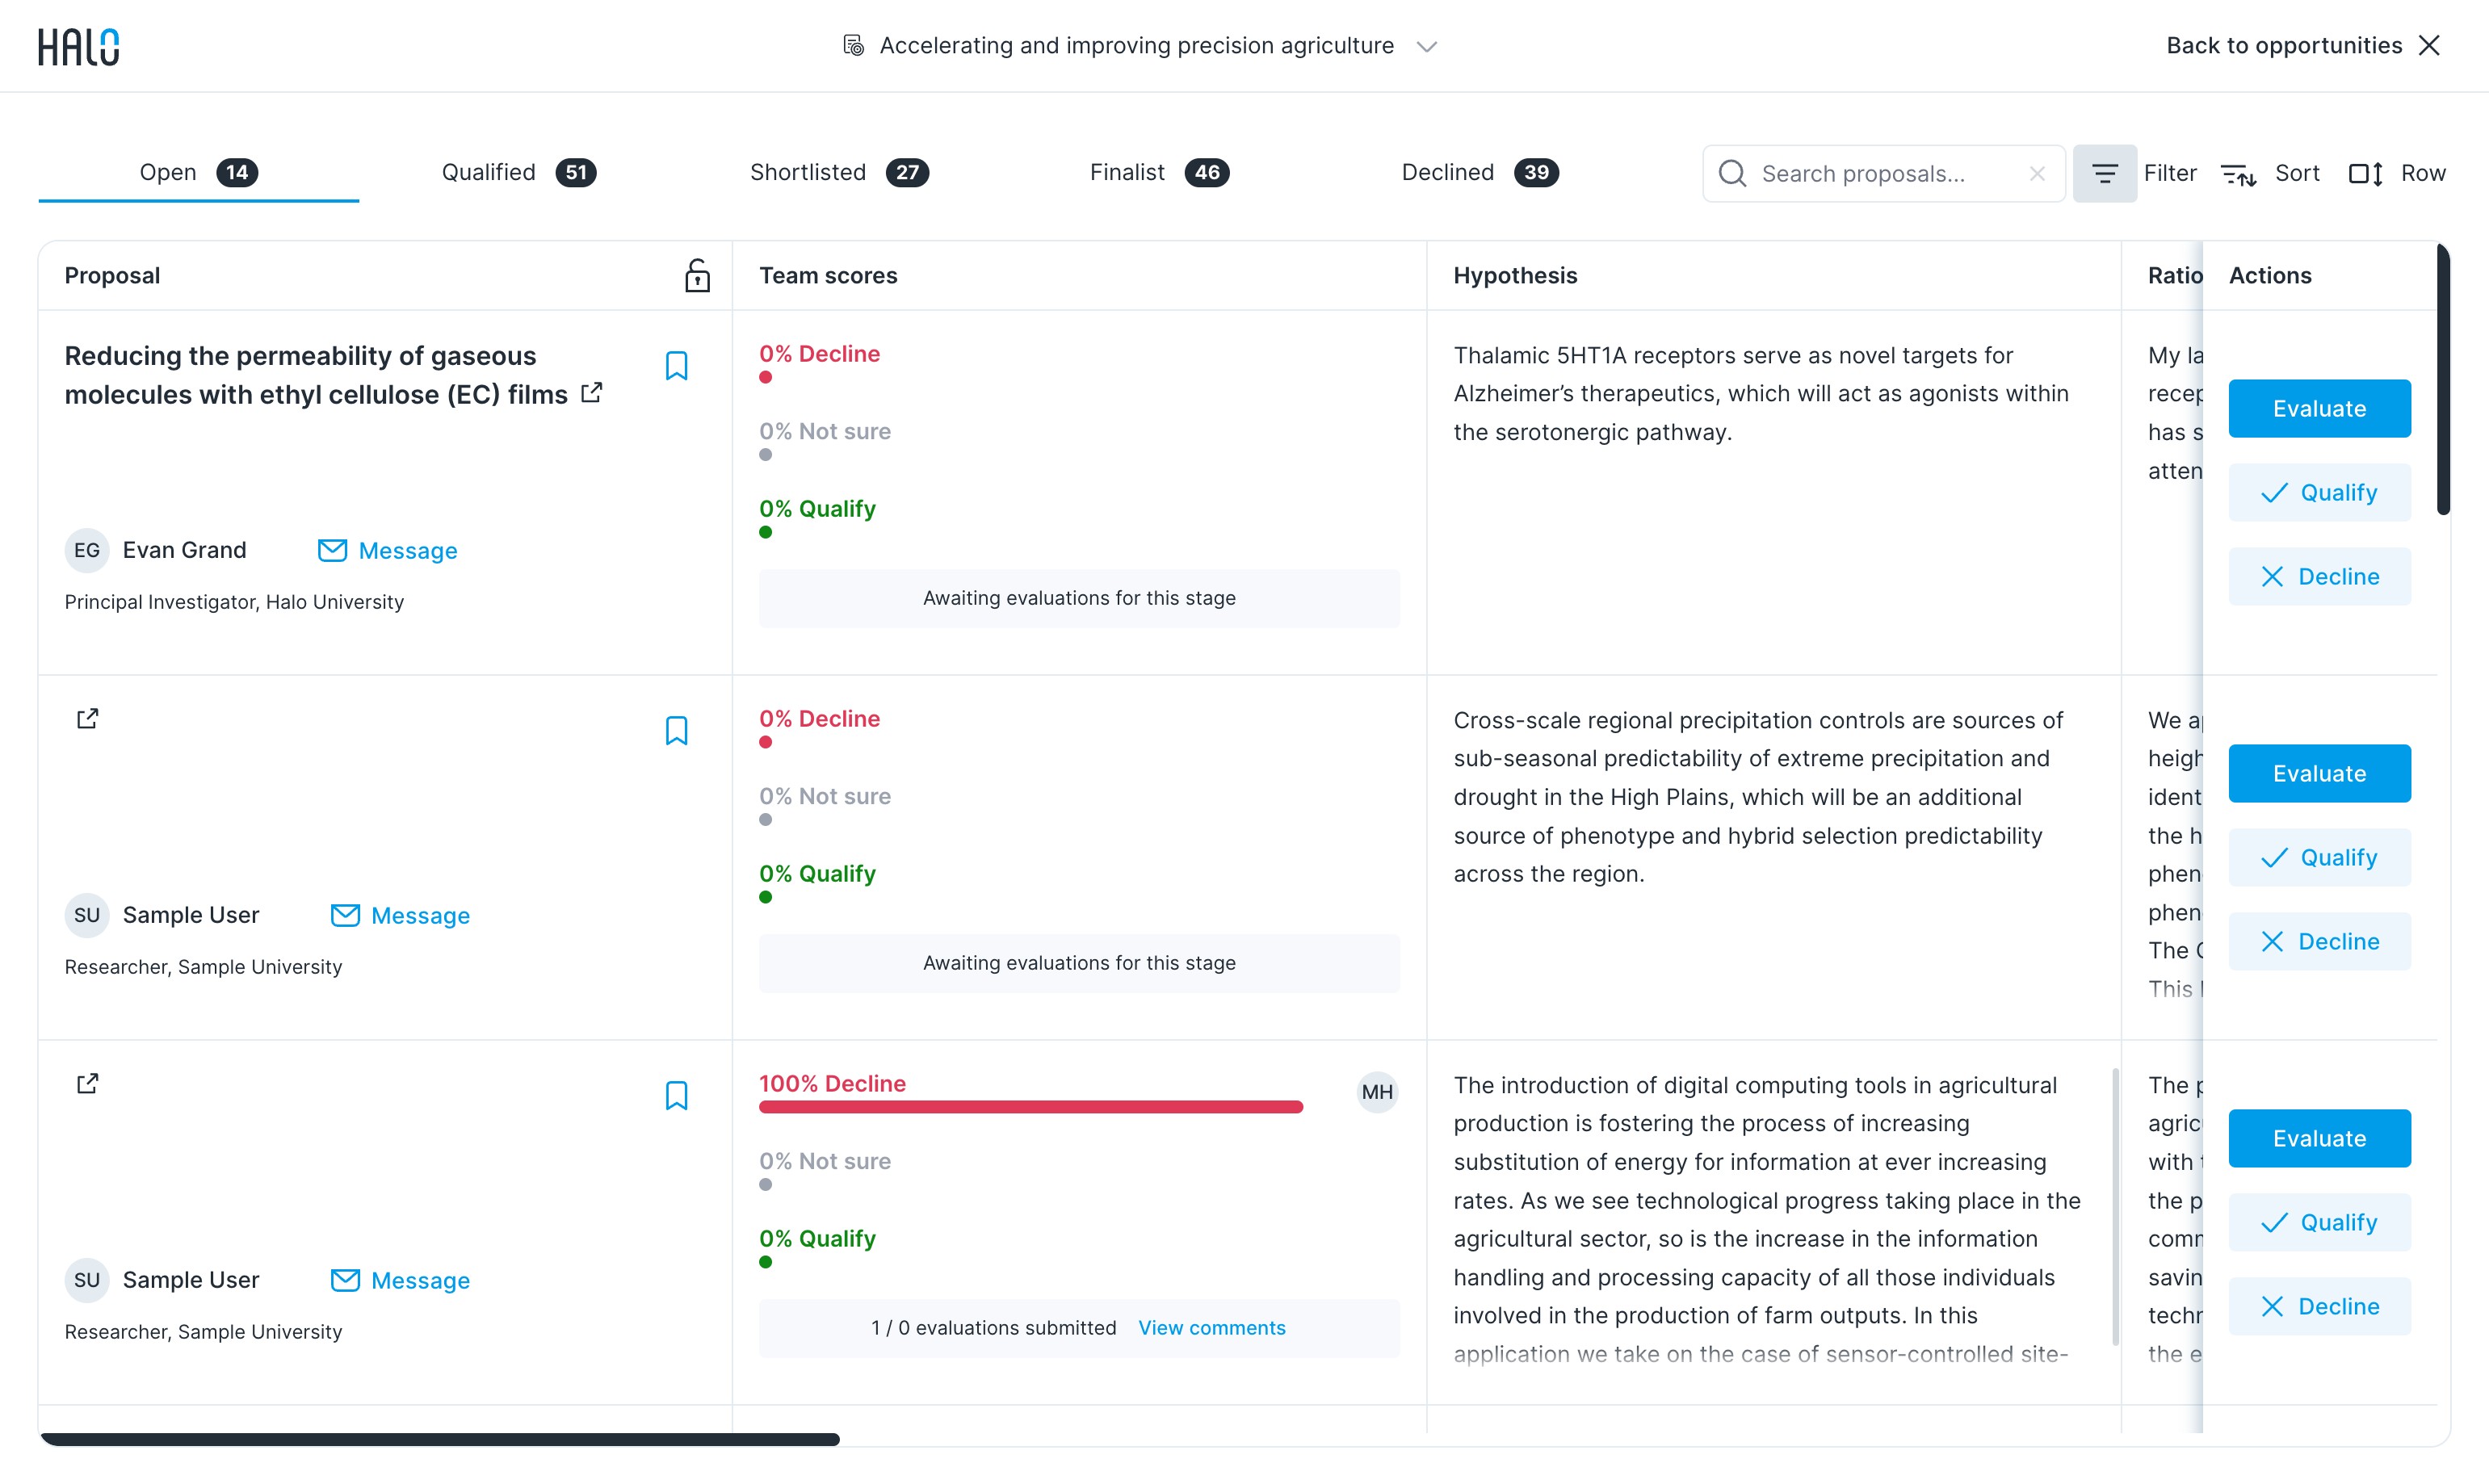Click the HALO logo
2489x1484 pixels.
coord(78,46)
